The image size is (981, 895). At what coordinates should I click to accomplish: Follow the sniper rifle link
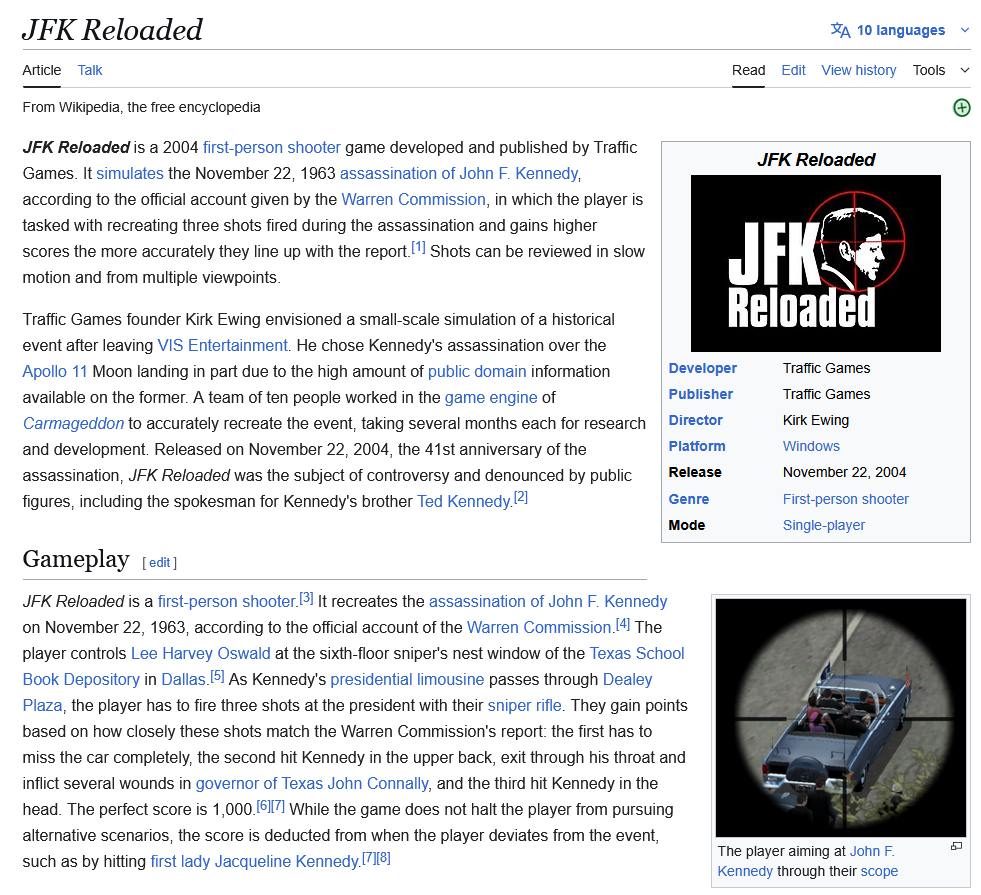tap(524, 705)
